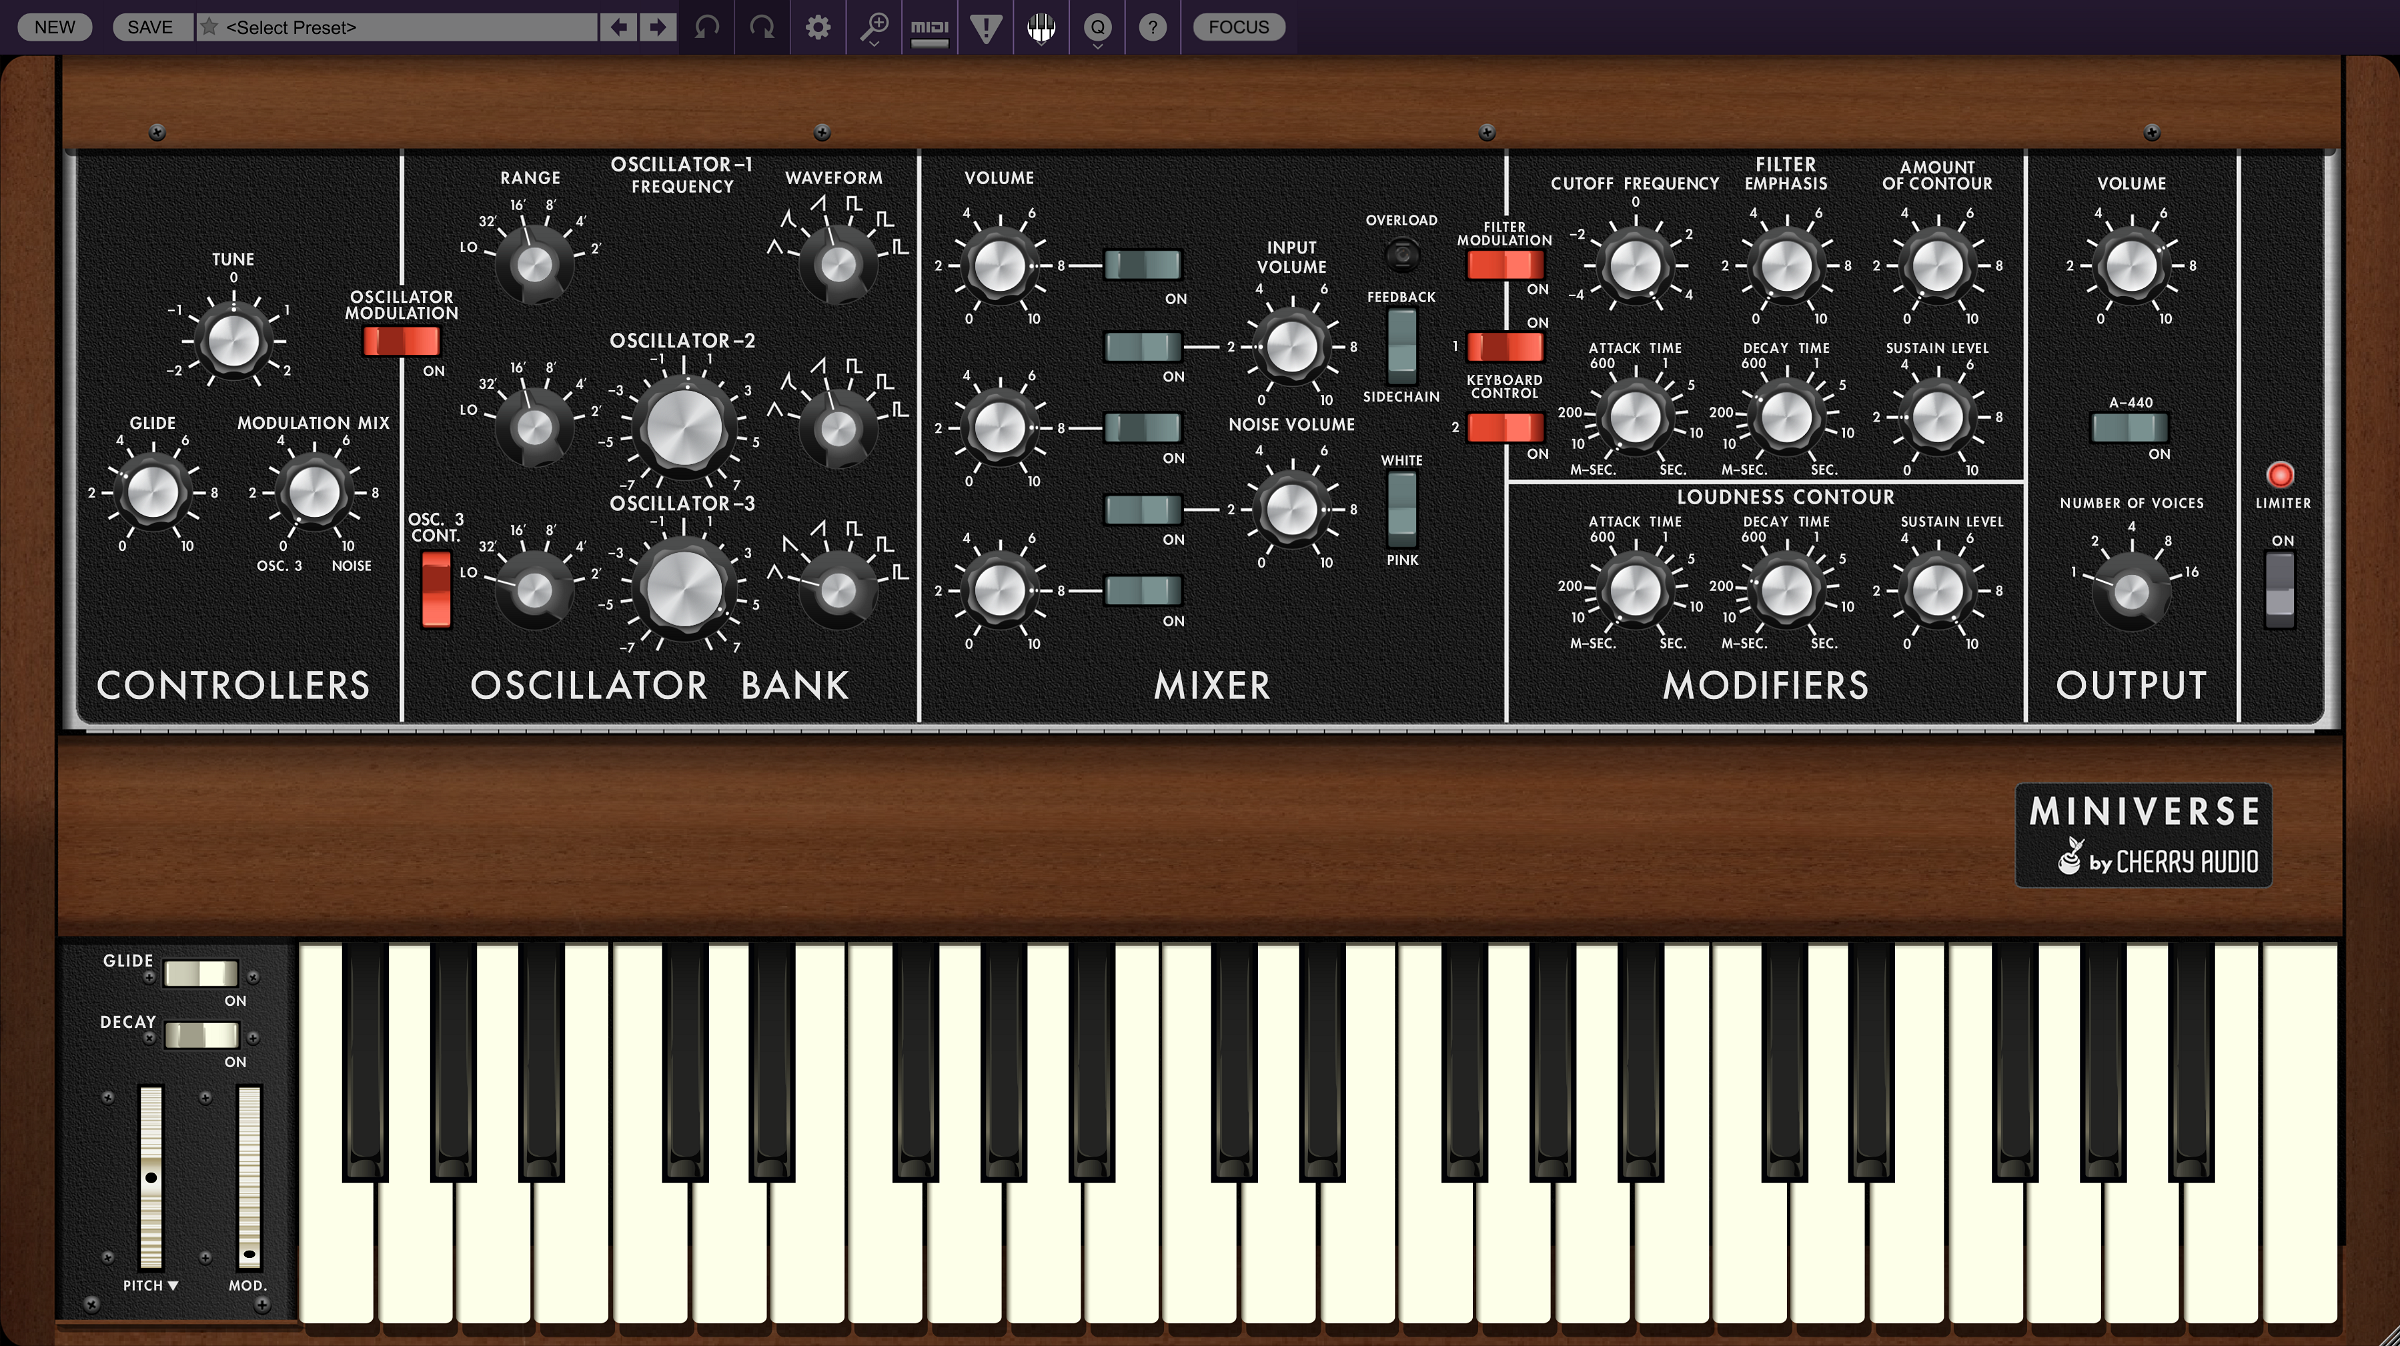Click the panic exclamation triangle icon
This screenshot has height=1346, width=2400.
tap(986, 27)
